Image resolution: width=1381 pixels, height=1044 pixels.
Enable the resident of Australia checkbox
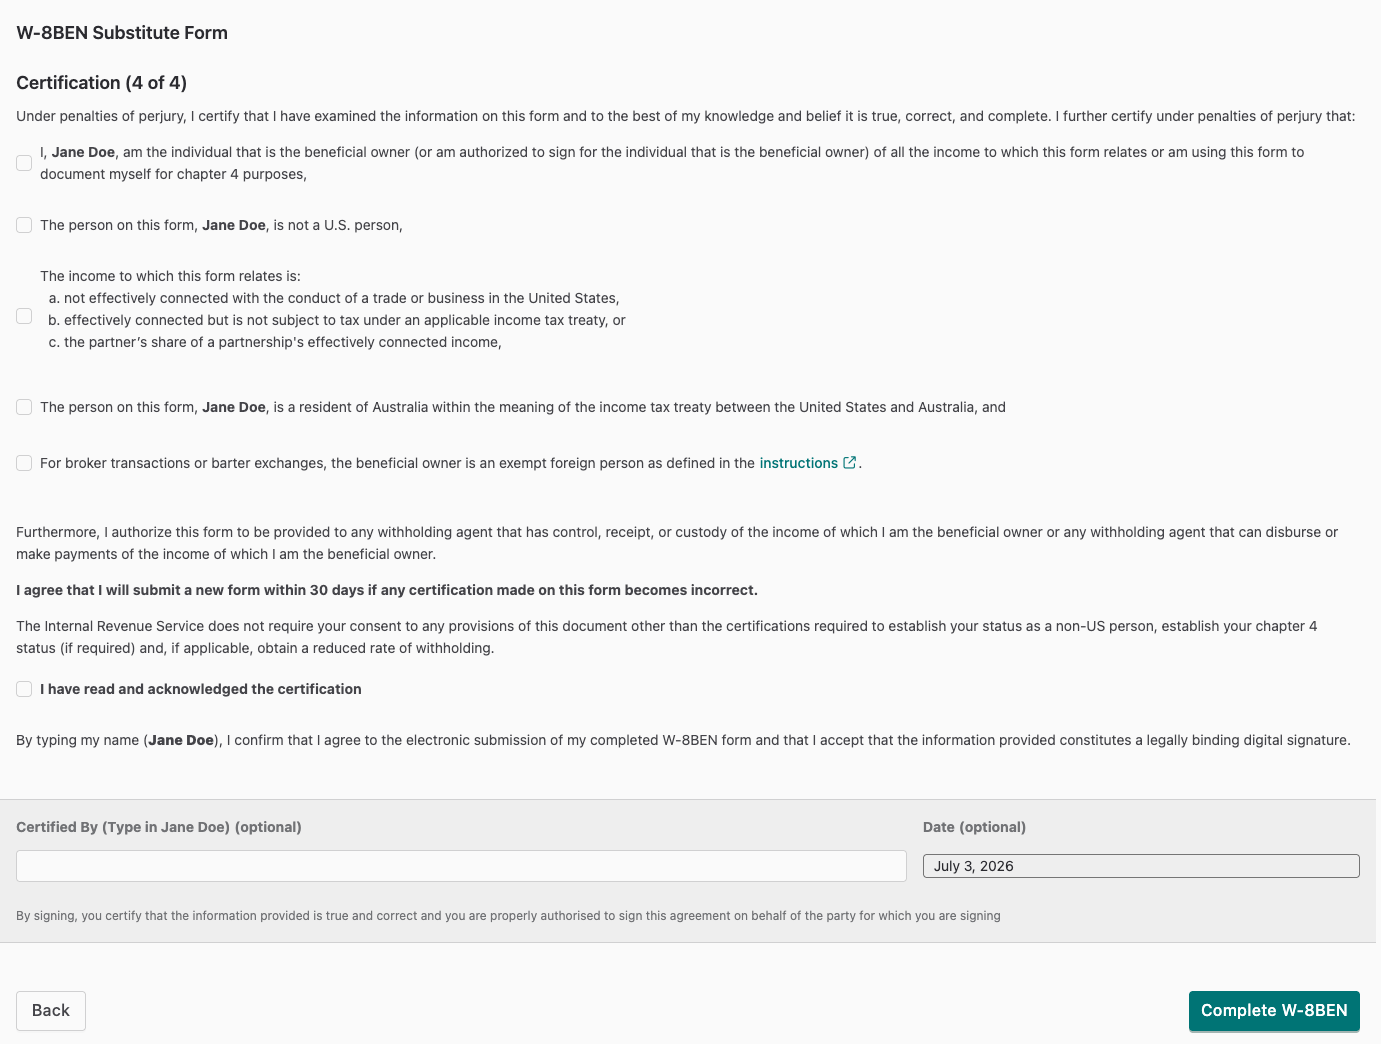pos(24,407)
